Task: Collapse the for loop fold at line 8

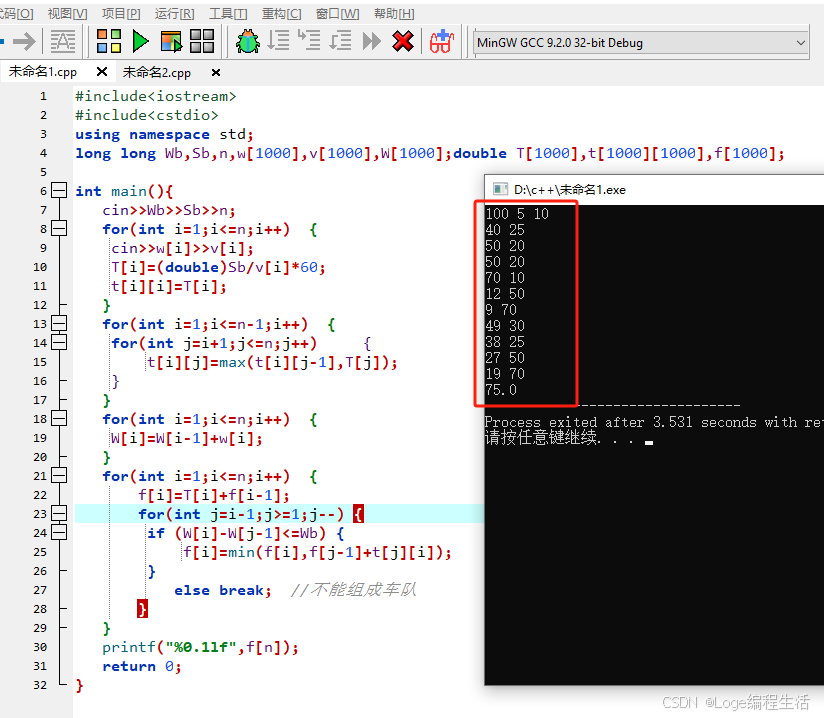Action: [59, 228]
